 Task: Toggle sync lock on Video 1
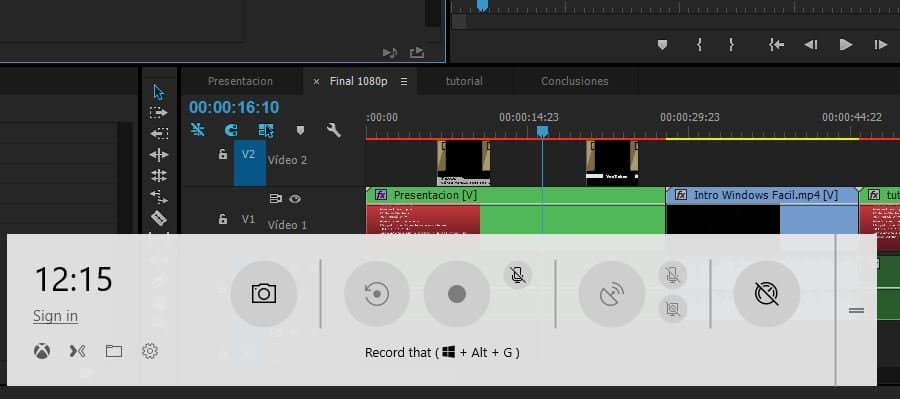coord(276,199)
